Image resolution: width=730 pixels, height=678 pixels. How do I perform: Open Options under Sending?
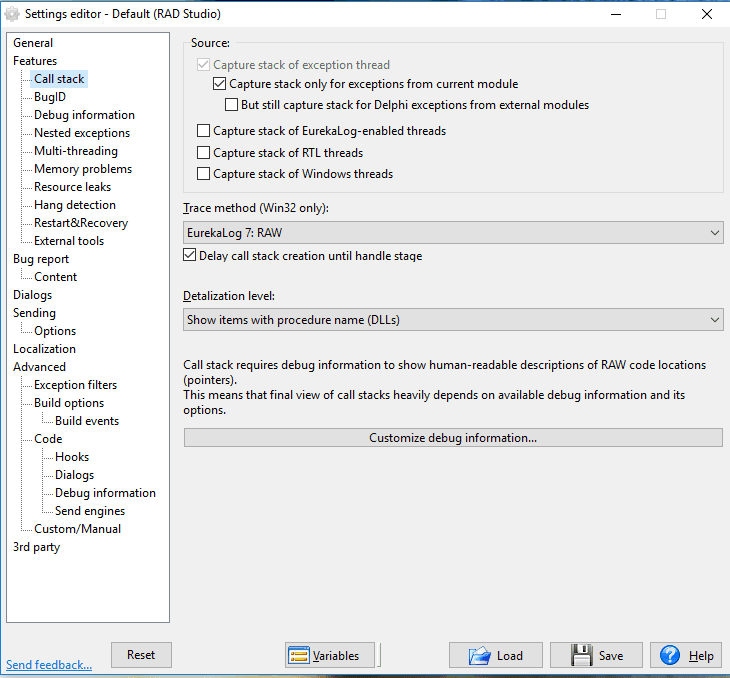[55, 331]
